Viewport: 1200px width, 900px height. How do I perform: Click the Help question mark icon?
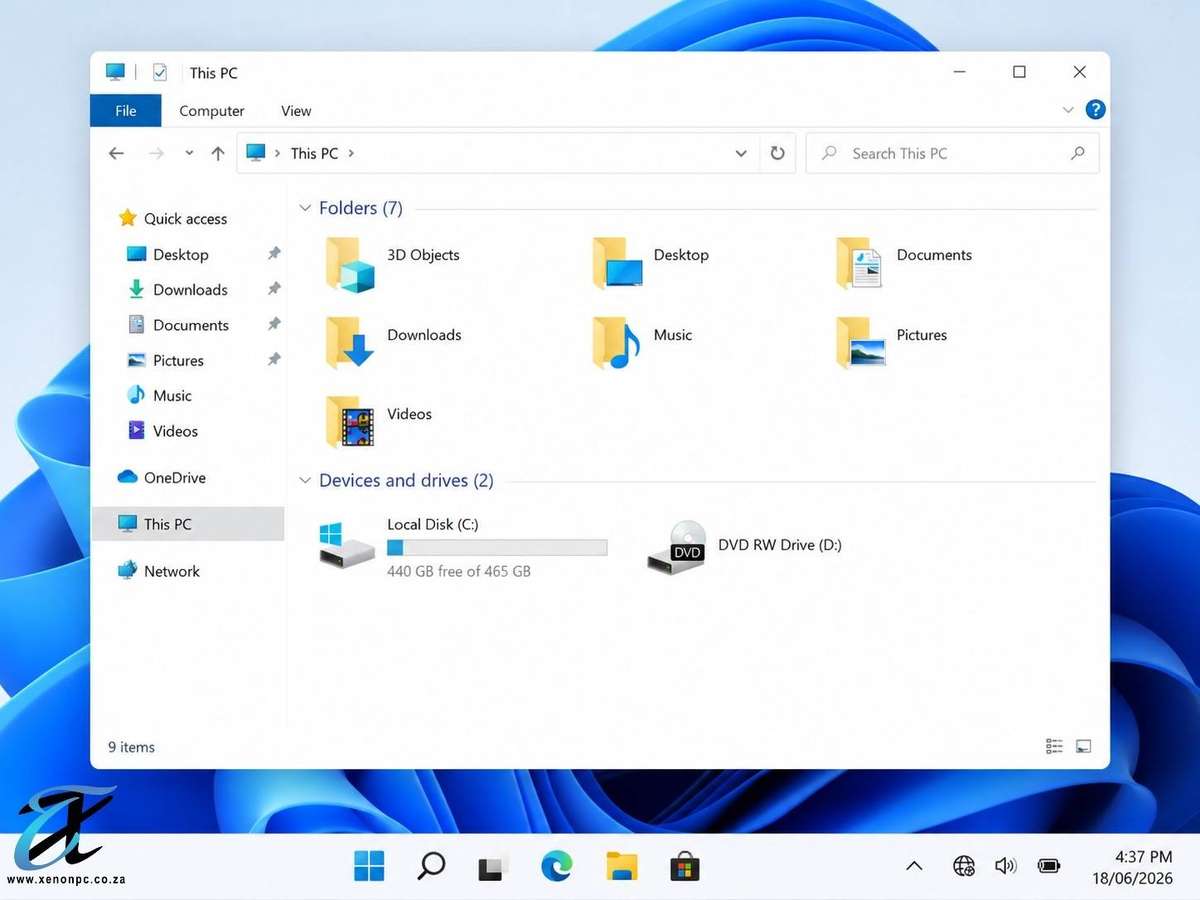[1095, 110]
